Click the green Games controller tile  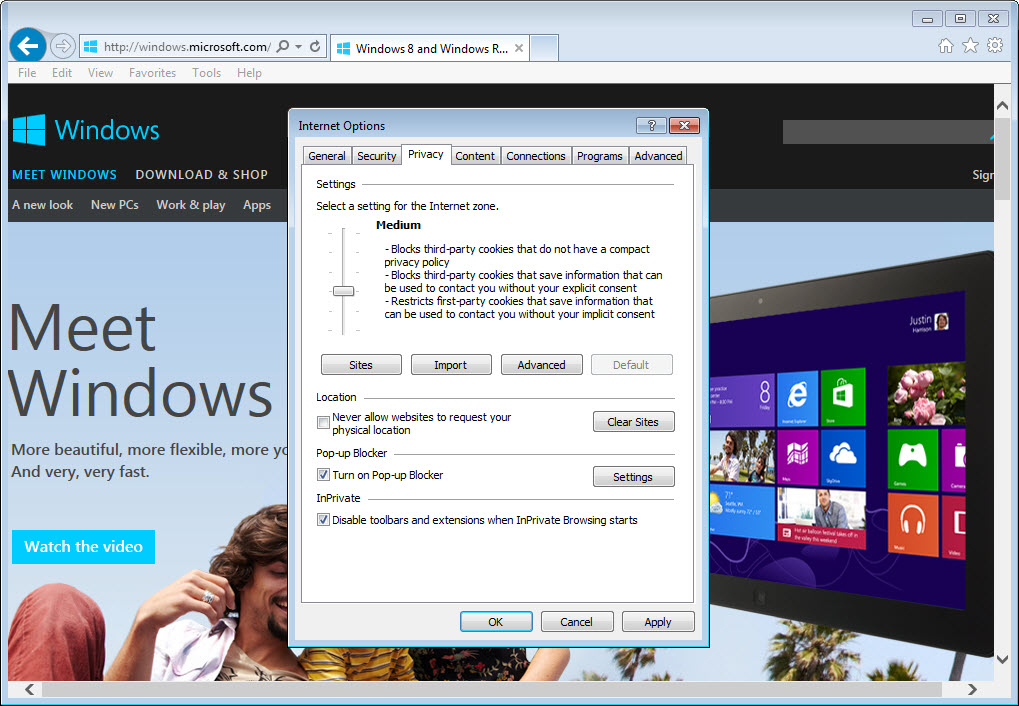(912, 458)
